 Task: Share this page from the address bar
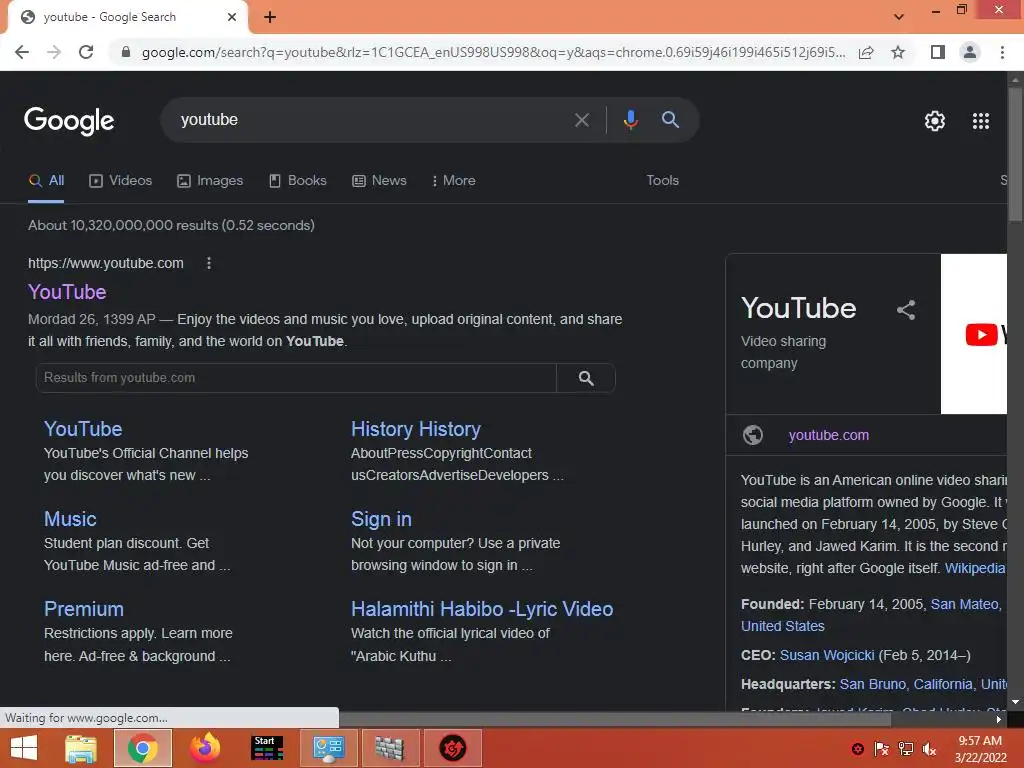point(866,52)
